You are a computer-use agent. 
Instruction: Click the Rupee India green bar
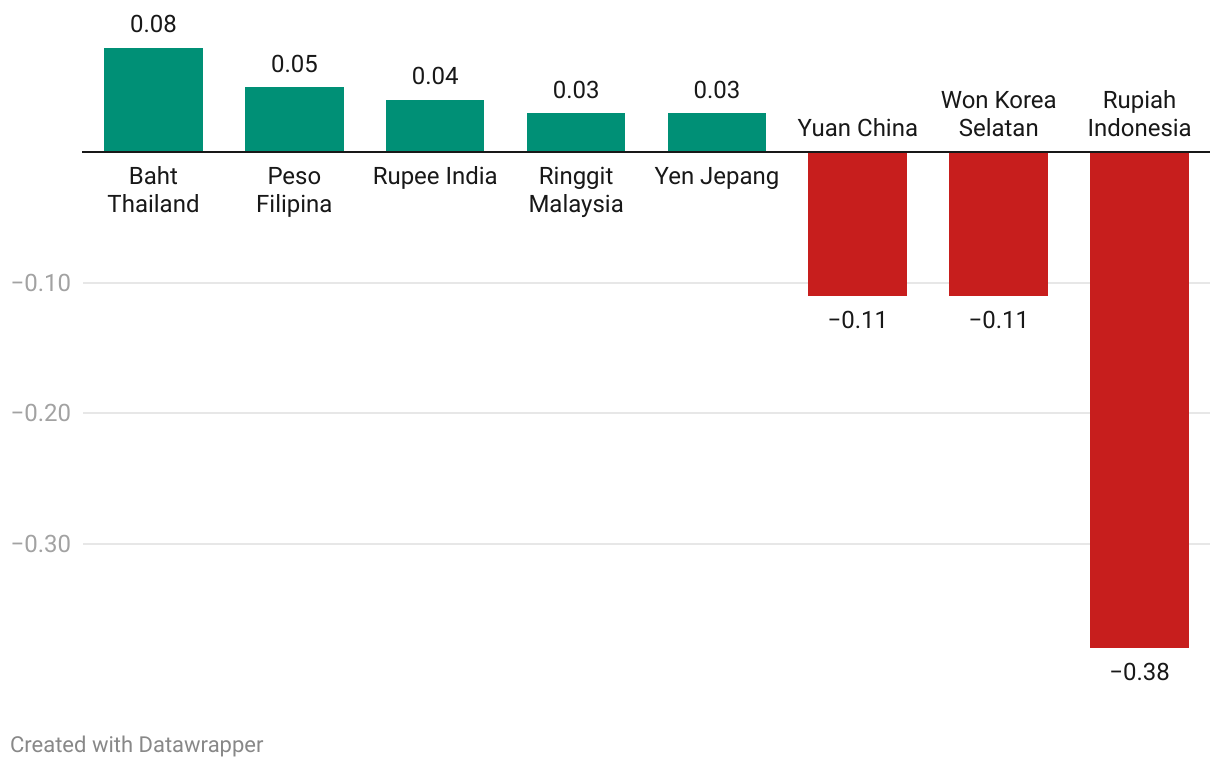(x=435, y=126)
